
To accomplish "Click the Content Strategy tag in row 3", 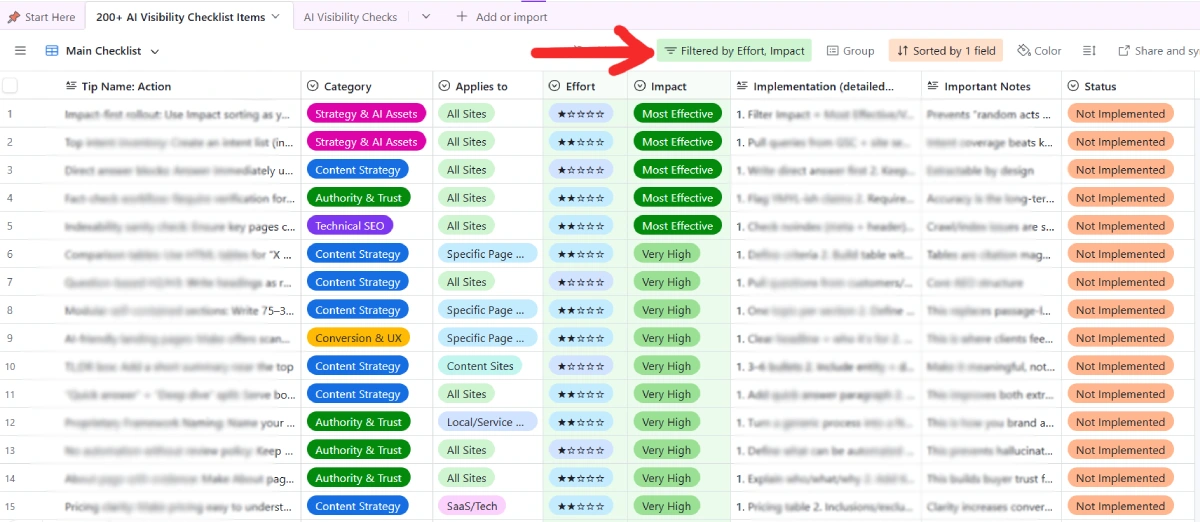I will 357,170.
